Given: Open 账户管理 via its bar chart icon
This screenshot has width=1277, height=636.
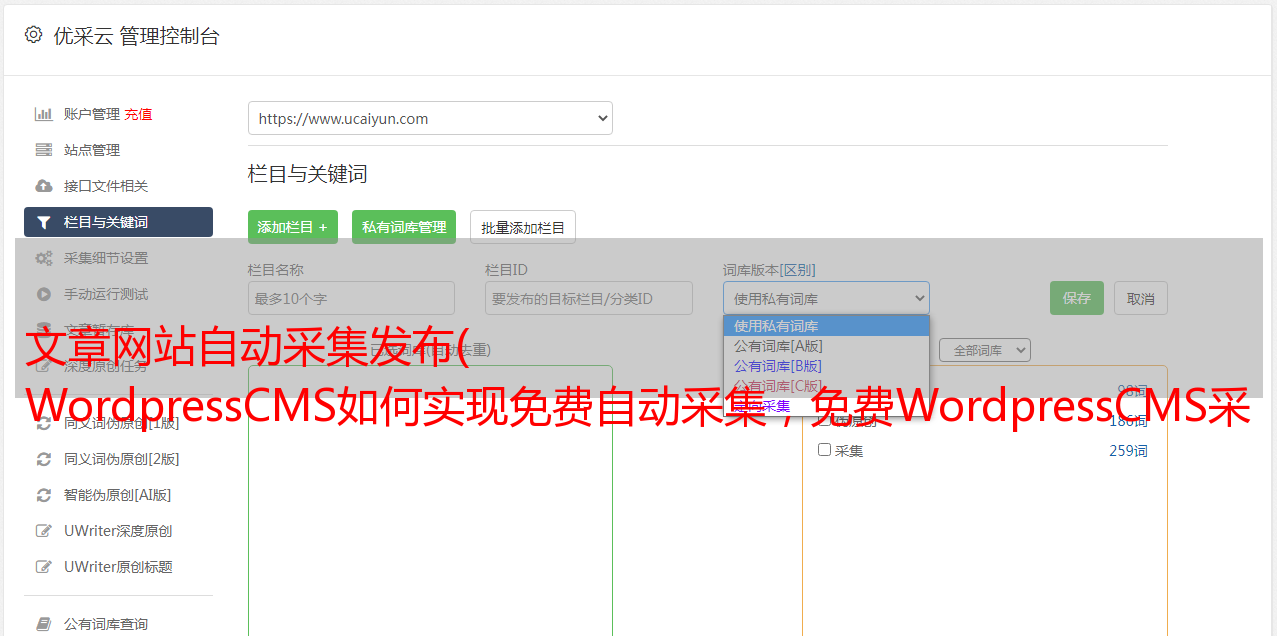Looking at the screenshot, I should [44, 114].
